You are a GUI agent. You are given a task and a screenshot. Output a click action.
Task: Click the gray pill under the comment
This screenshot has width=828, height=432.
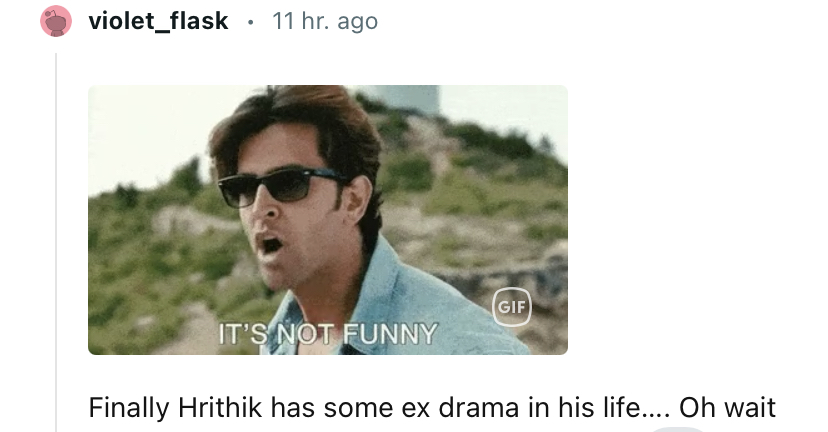679,429
